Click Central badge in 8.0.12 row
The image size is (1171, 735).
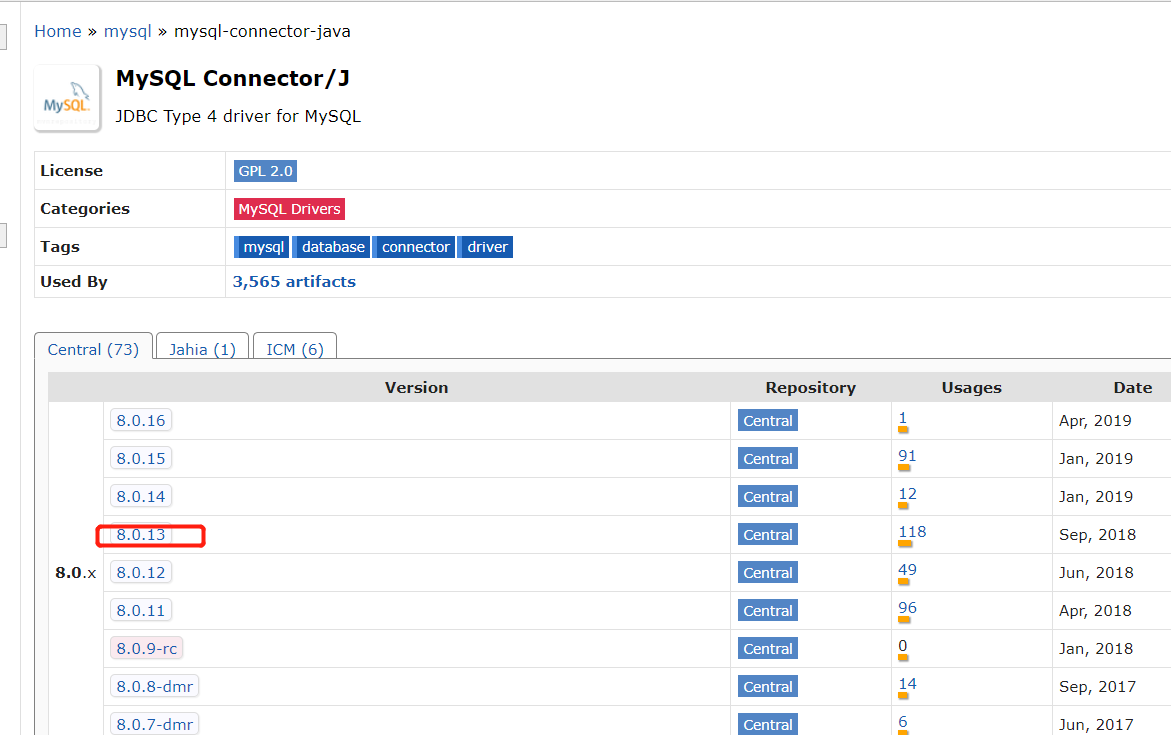point(768,573)
